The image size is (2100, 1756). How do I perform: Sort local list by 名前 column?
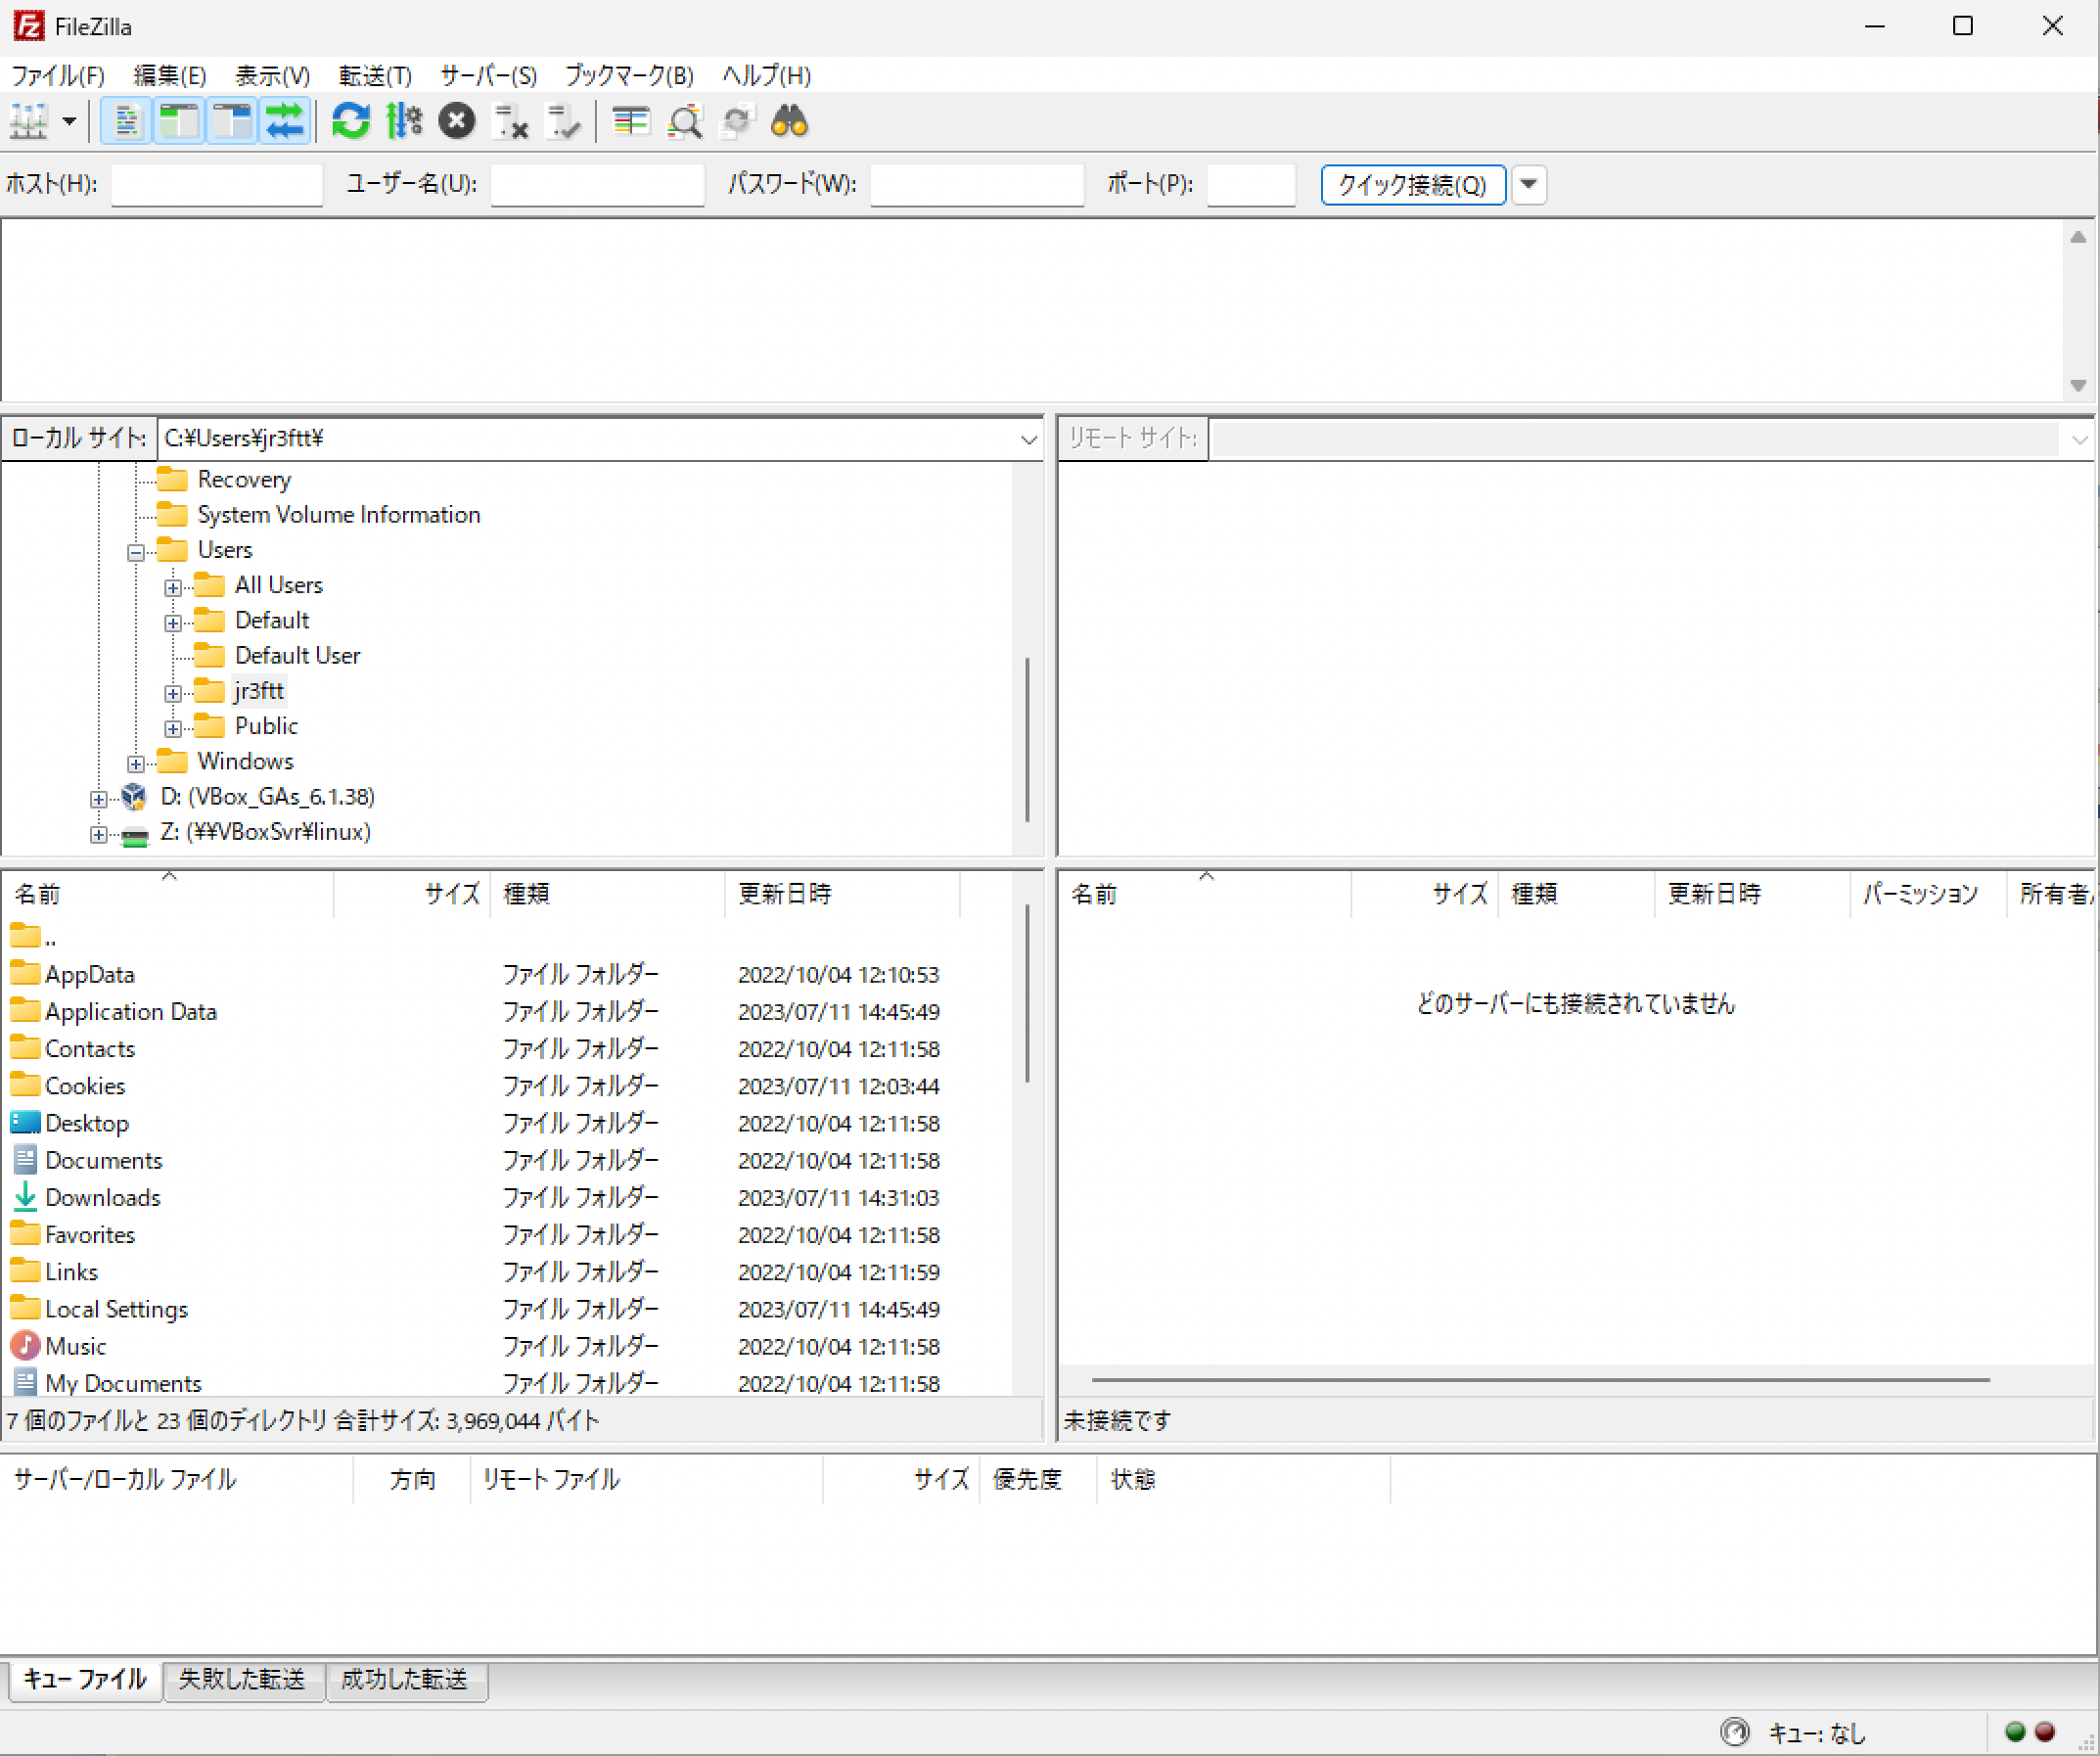(168, 894)
